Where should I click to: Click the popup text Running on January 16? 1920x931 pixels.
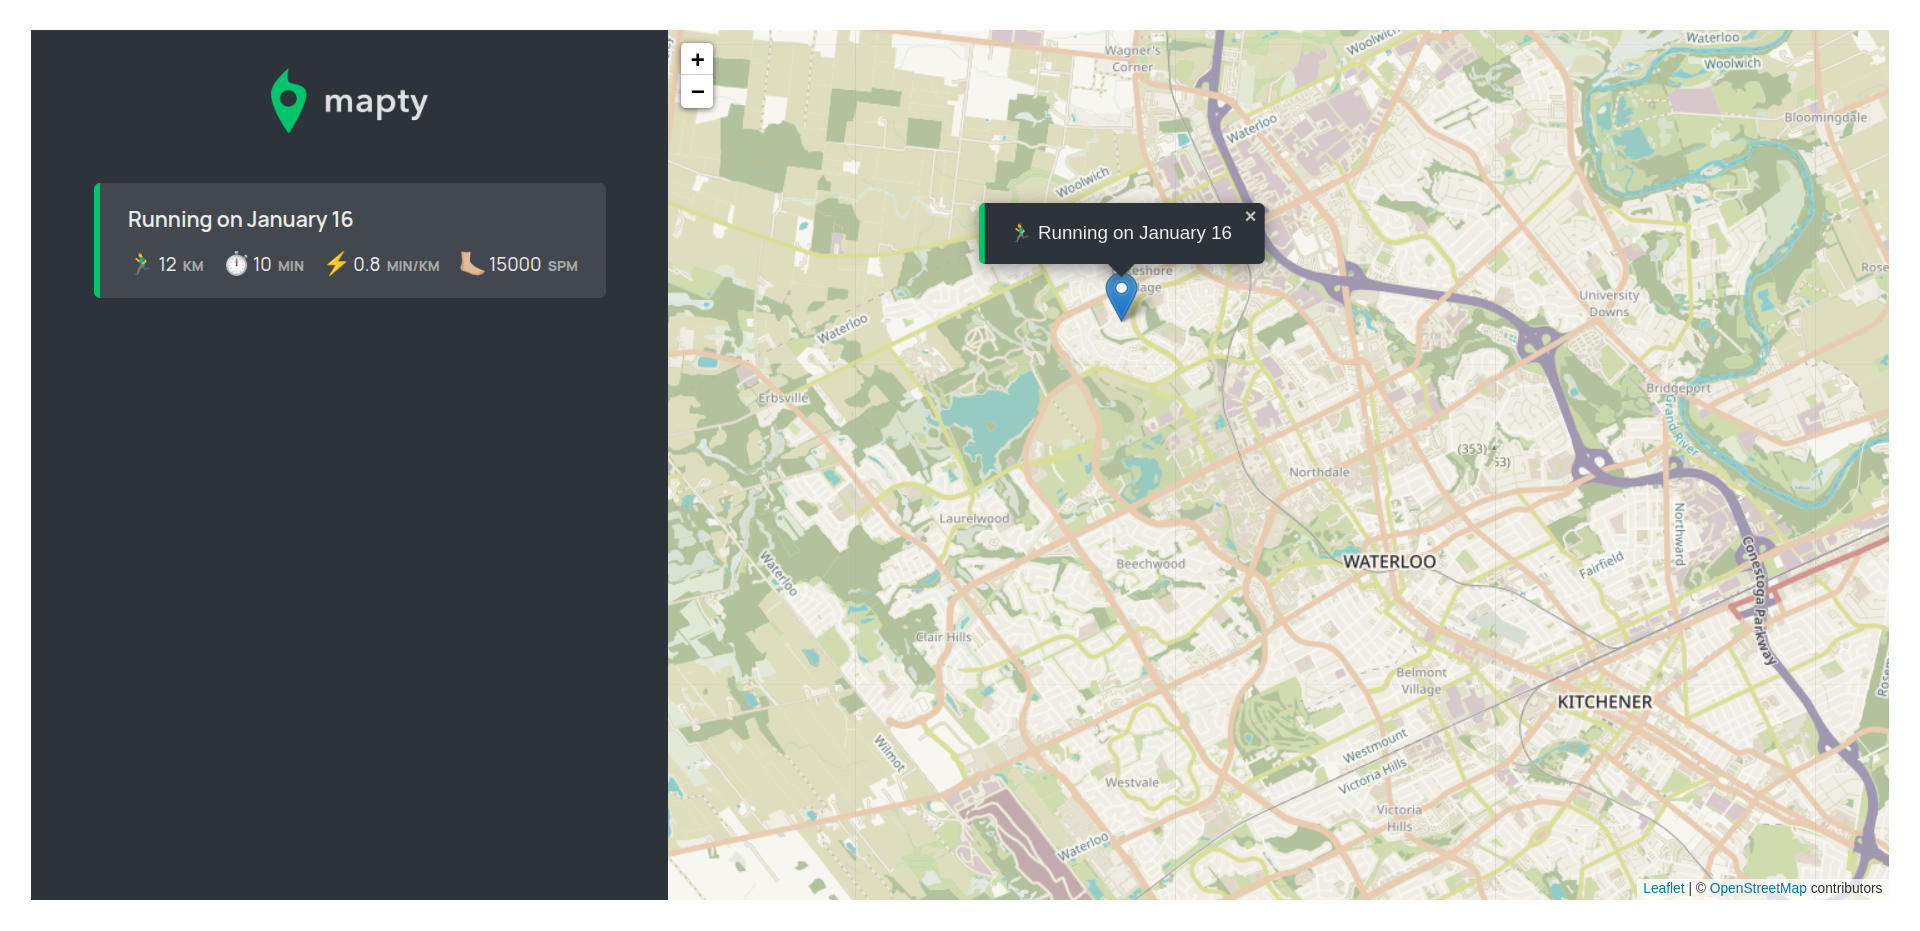(1134, 233)
